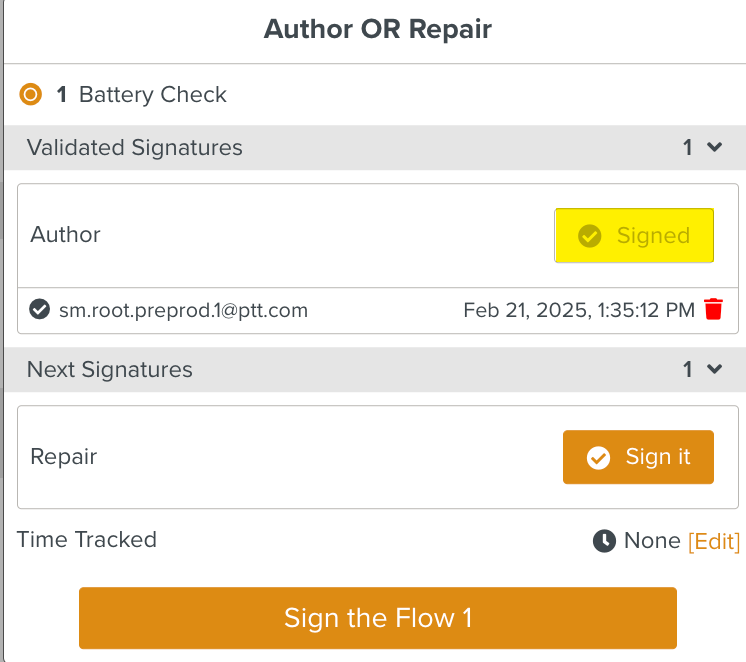Screen dimensions: 746x662
Task: Click the checkmark icon inside the Signed button
Action: point(590,236)
